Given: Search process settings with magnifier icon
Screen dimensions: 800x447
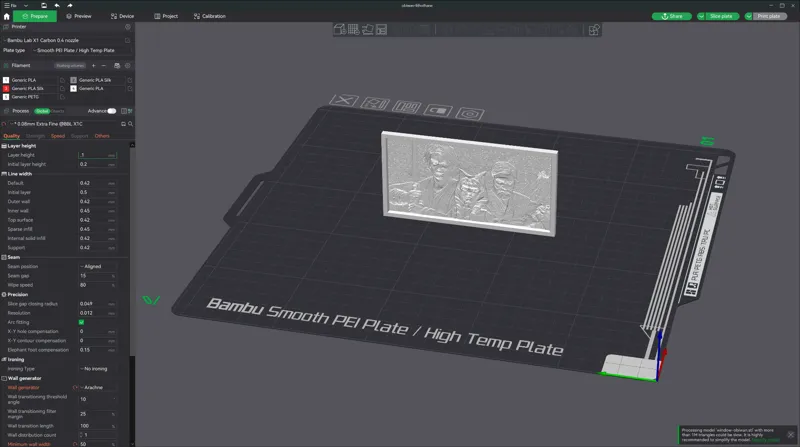Looking at the screenshot, I should tap(130, 124).
